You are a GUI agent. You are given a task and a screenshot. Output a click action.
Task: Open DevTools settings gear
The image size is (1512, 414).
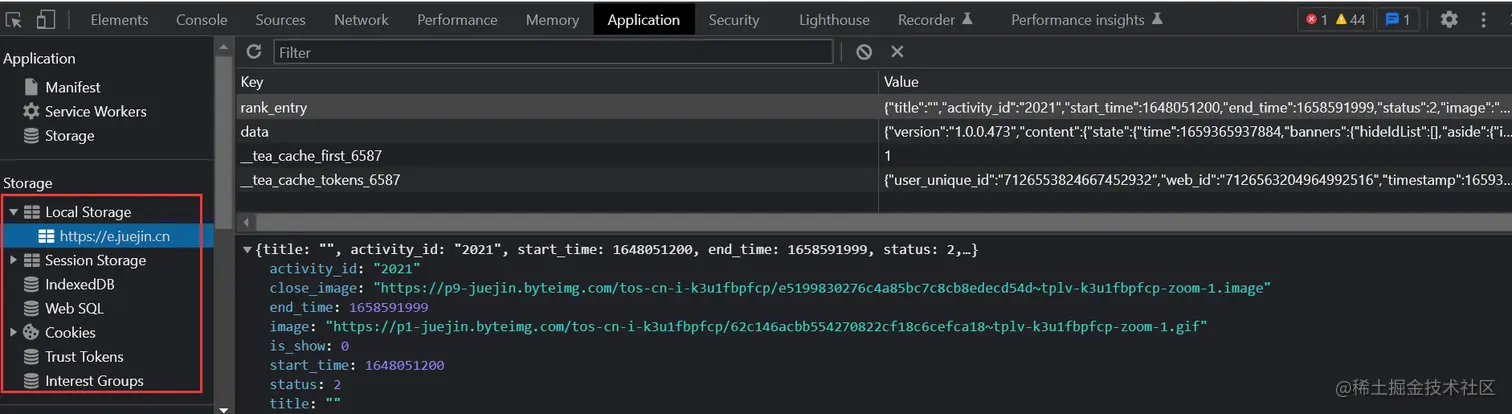point(1448,20)
